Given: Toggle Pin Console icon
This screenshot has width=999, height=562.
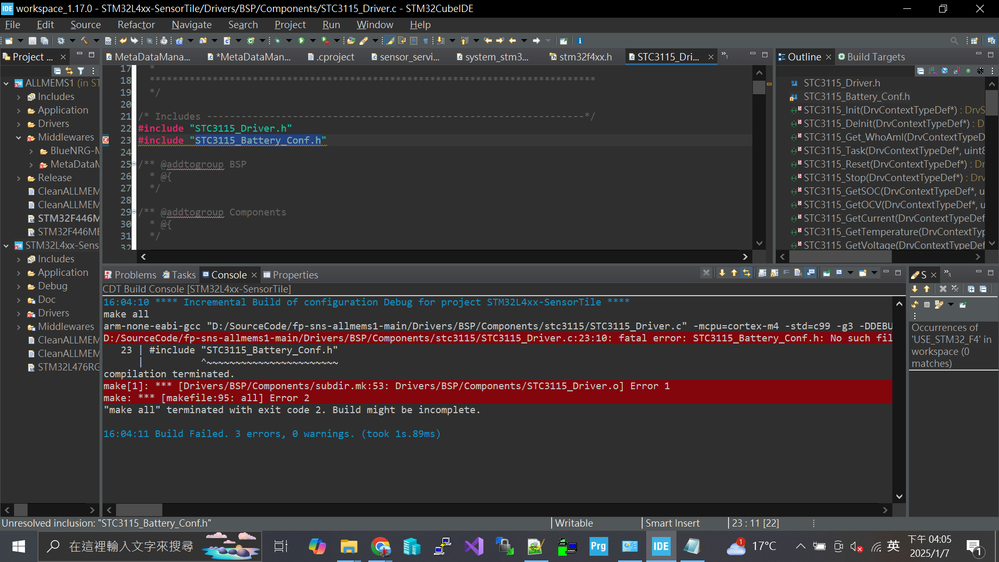Looking at the screenshot, I should (x=826, y=273).
